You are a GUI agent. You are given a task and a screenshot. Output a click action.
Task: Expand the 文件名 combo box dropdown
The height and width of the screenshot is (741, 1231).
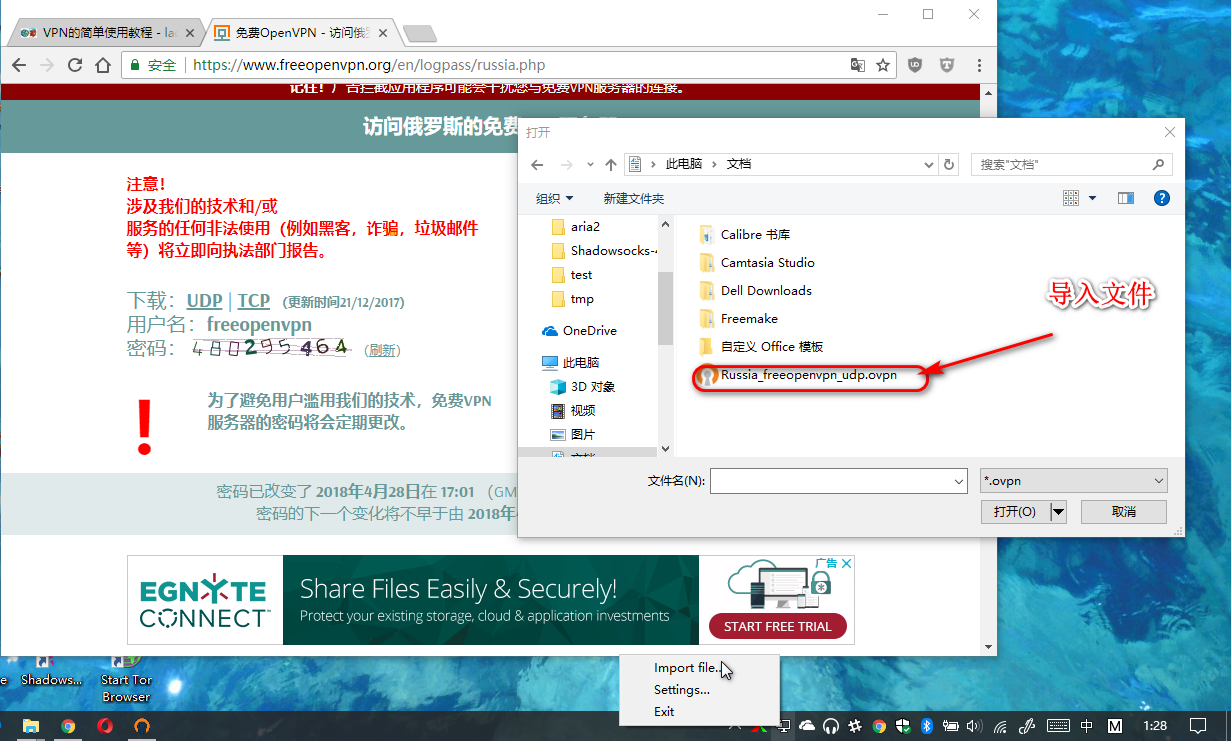point(958,481)
